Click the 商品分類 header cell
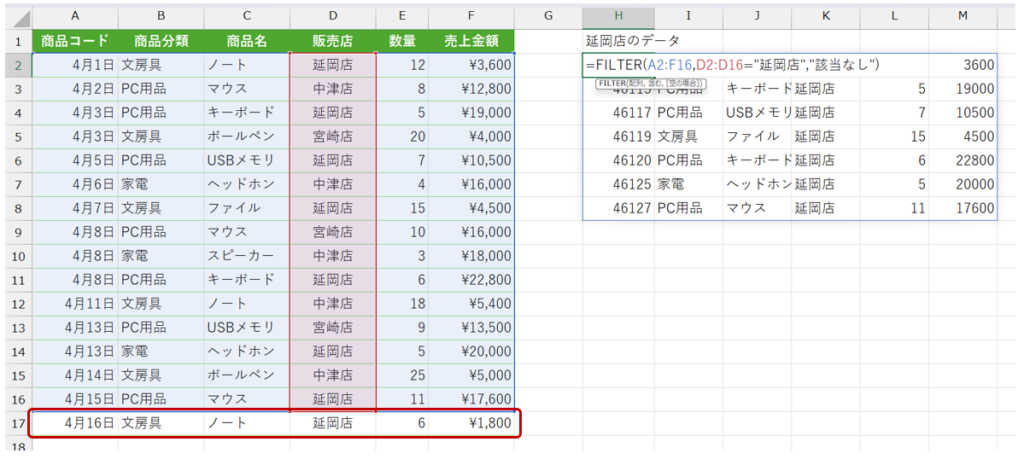1024x459 pixels. [x=161, y=42]
